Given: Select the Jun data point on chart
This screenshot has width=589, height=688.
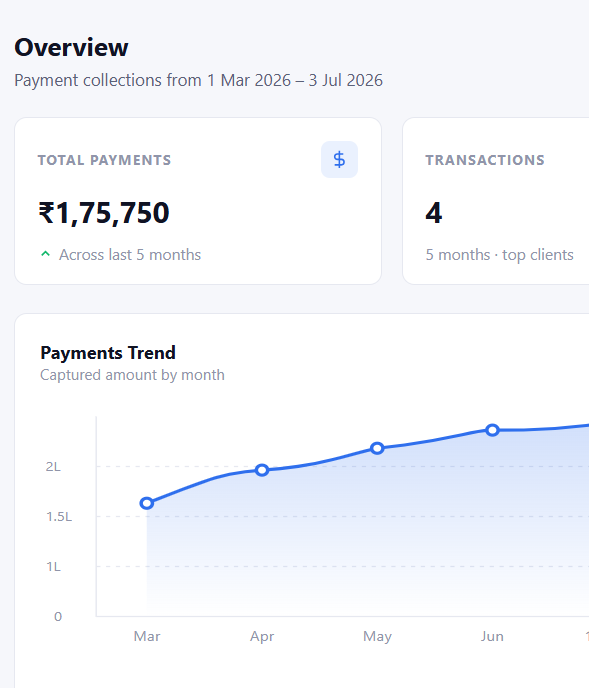Looking at the screenshot, I should [x=492, y=430].
